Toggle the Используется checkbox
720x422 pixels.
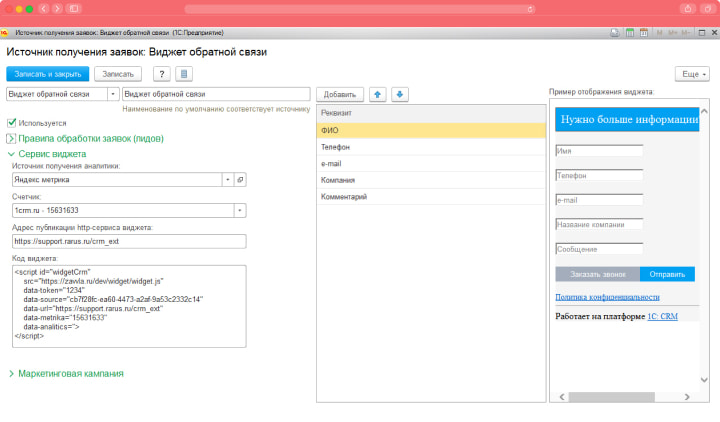(x=11, y=123)
